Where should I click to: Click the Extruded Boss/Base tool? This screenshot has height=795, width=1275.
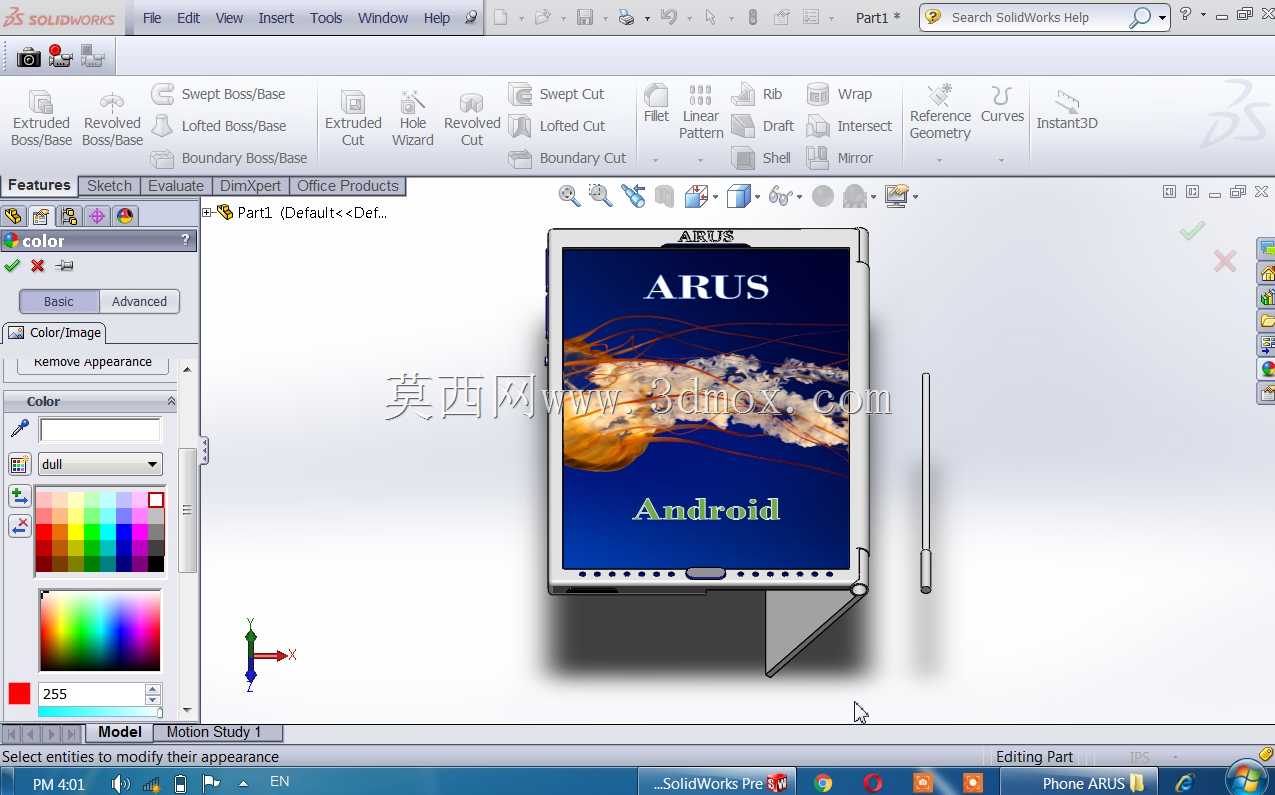[41, 118]
